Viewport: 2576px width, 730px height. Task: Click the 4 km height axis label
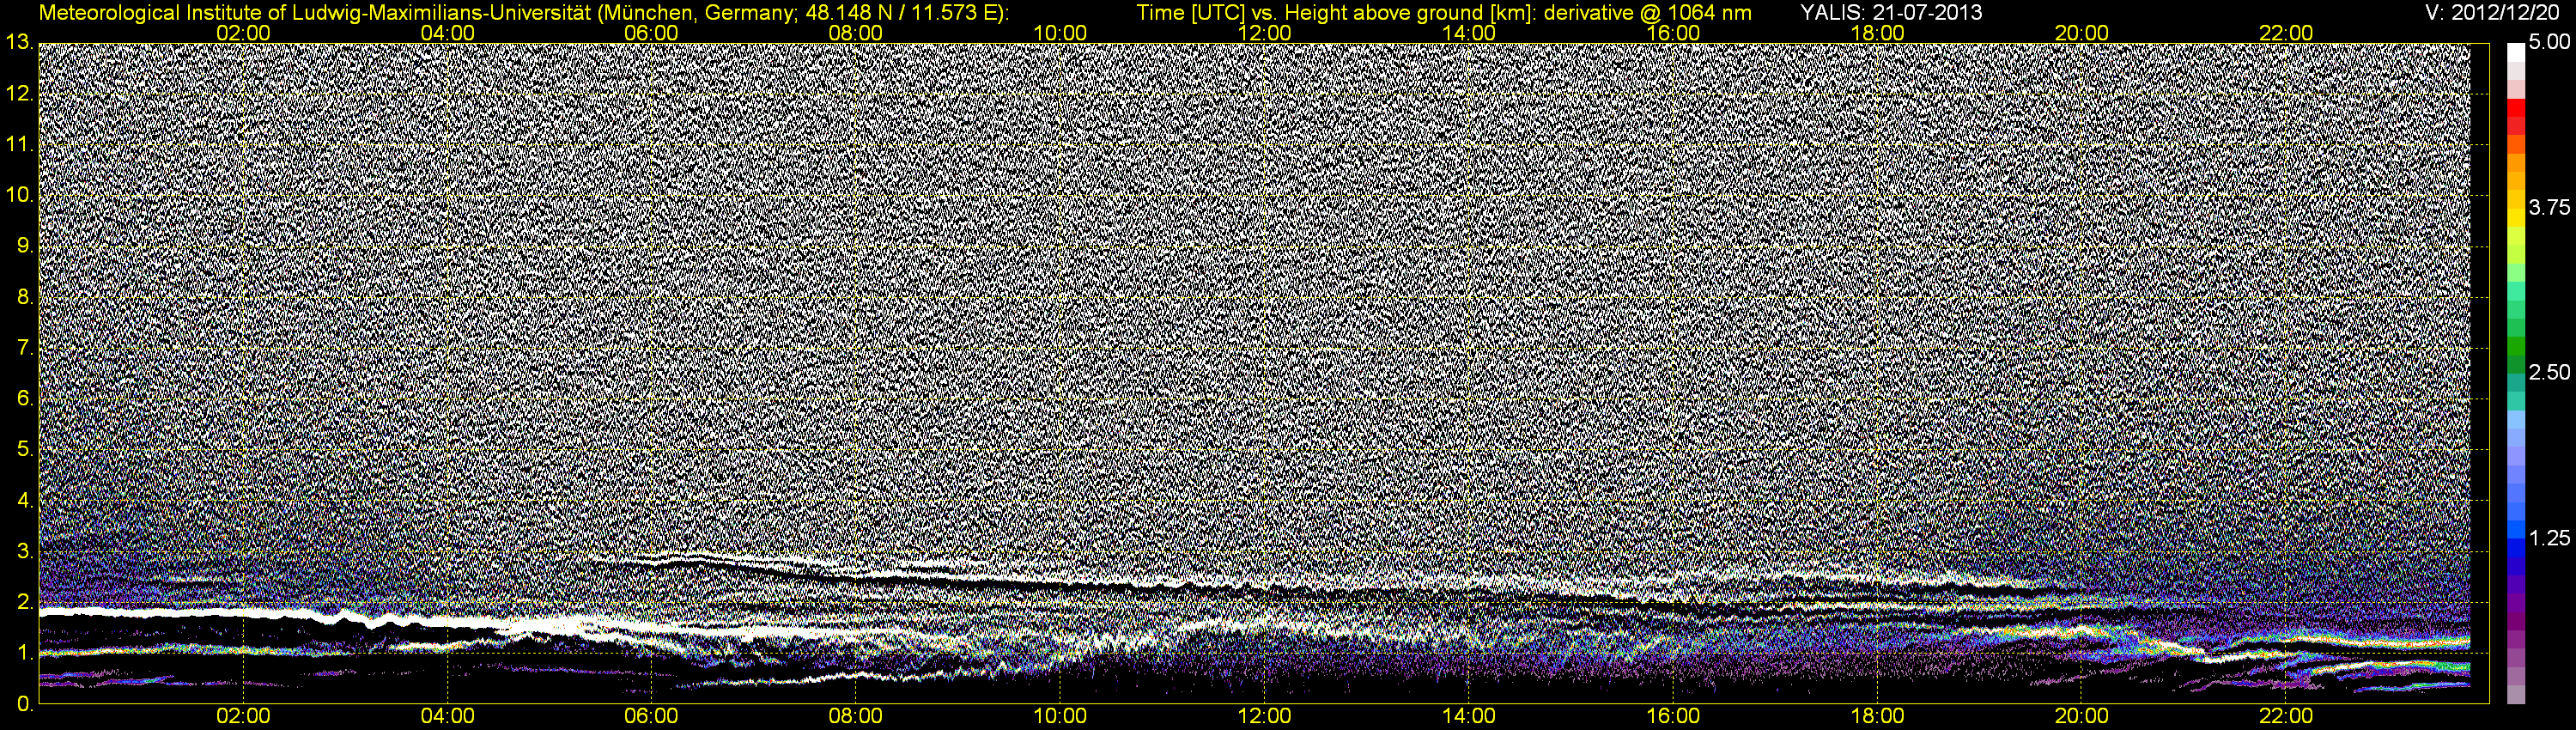tap(24, 500)
